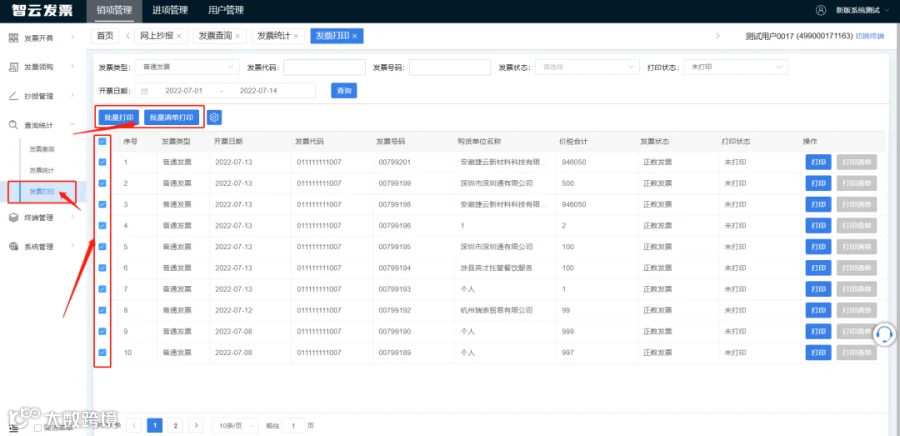Uncheck the select-all checkbox in table header
Screen dimensions: 900x436
(x=102, y=141)
